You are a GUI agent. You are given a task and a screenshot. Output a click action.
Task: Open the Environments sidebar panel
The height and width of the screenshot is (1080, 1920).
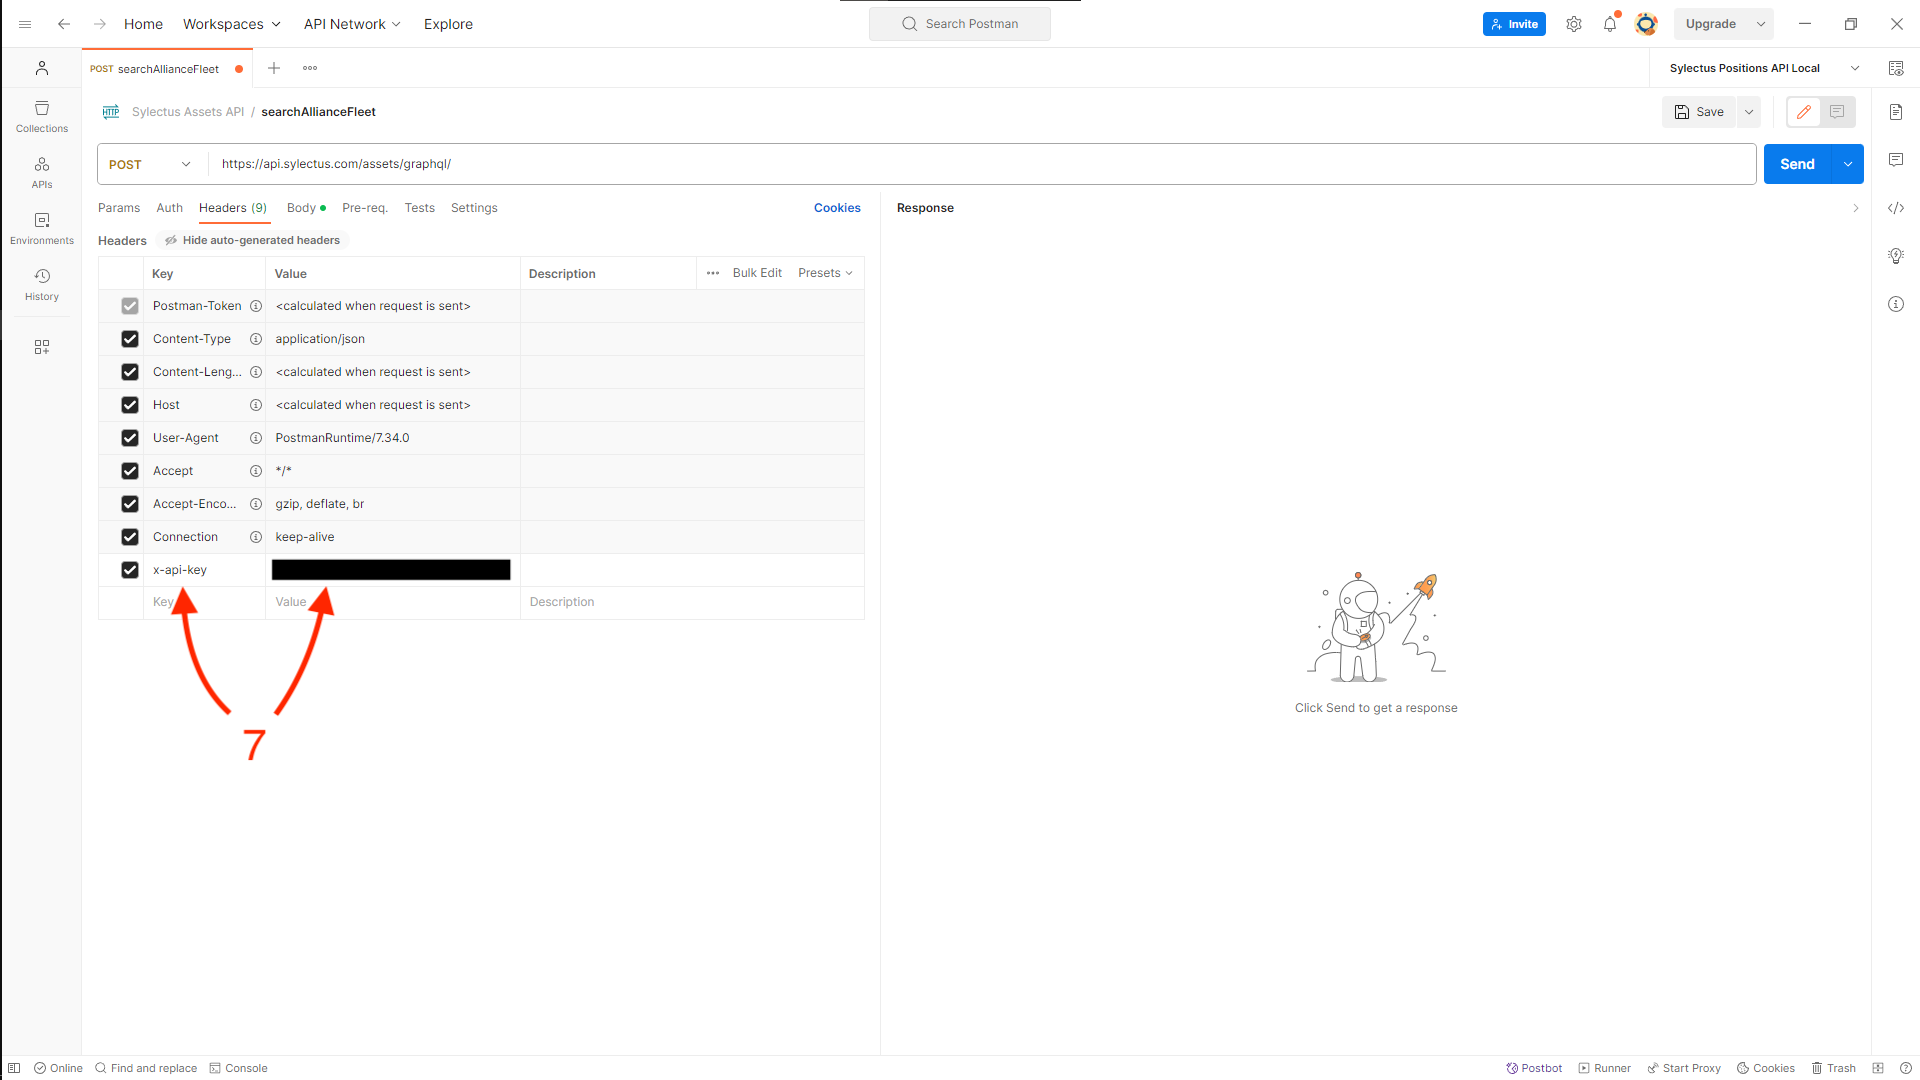(x=41, y=228)
